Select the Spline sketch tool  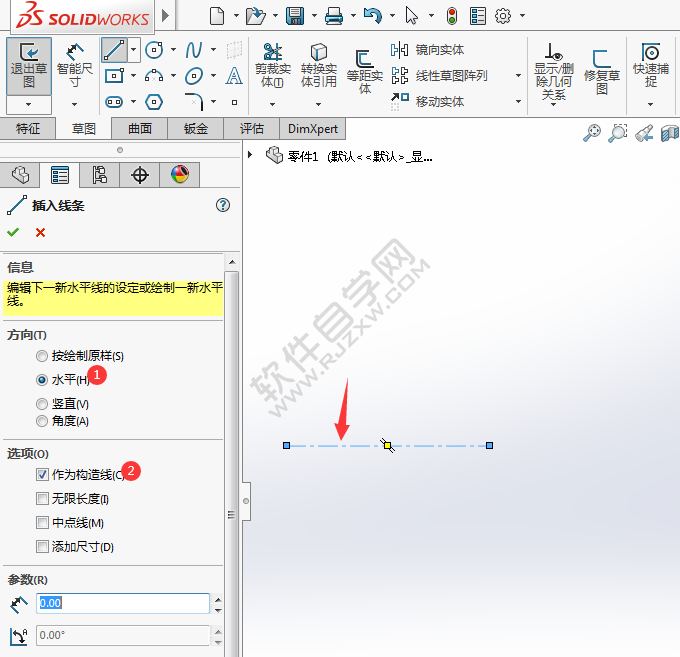[193, 50]
